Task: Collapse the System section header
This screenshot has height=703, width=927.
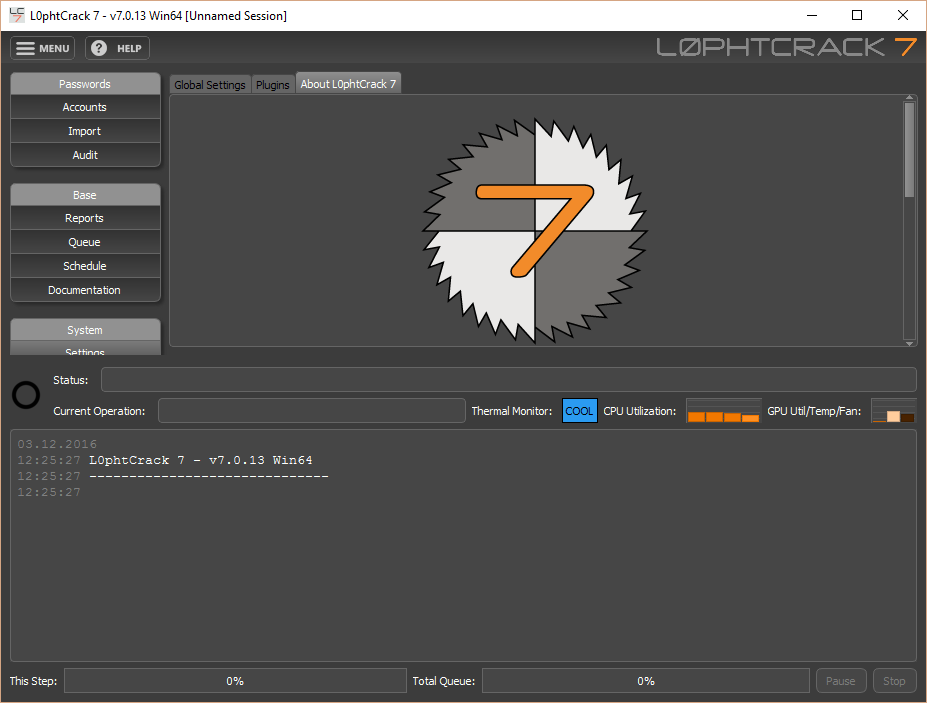Action: [85, 330]
